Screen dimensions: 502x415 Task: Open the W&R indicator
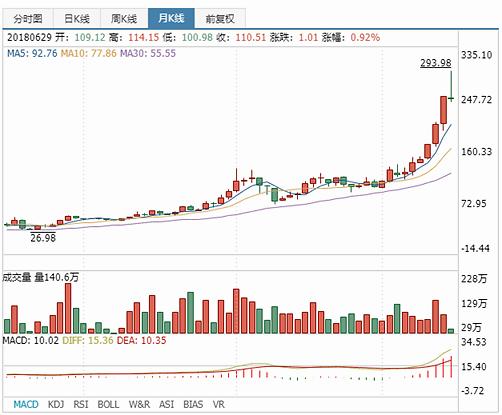pos(139,404)
